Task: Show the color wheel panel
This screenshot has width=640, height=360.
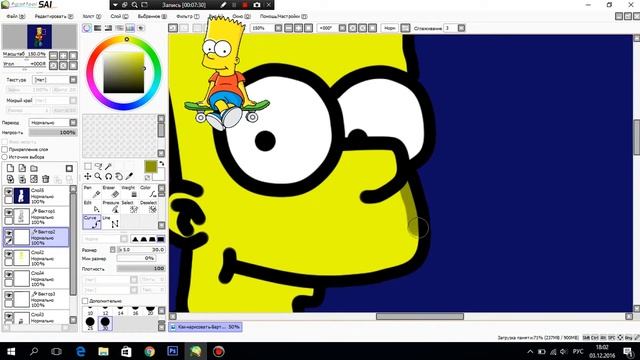Action: click(87, 28)
